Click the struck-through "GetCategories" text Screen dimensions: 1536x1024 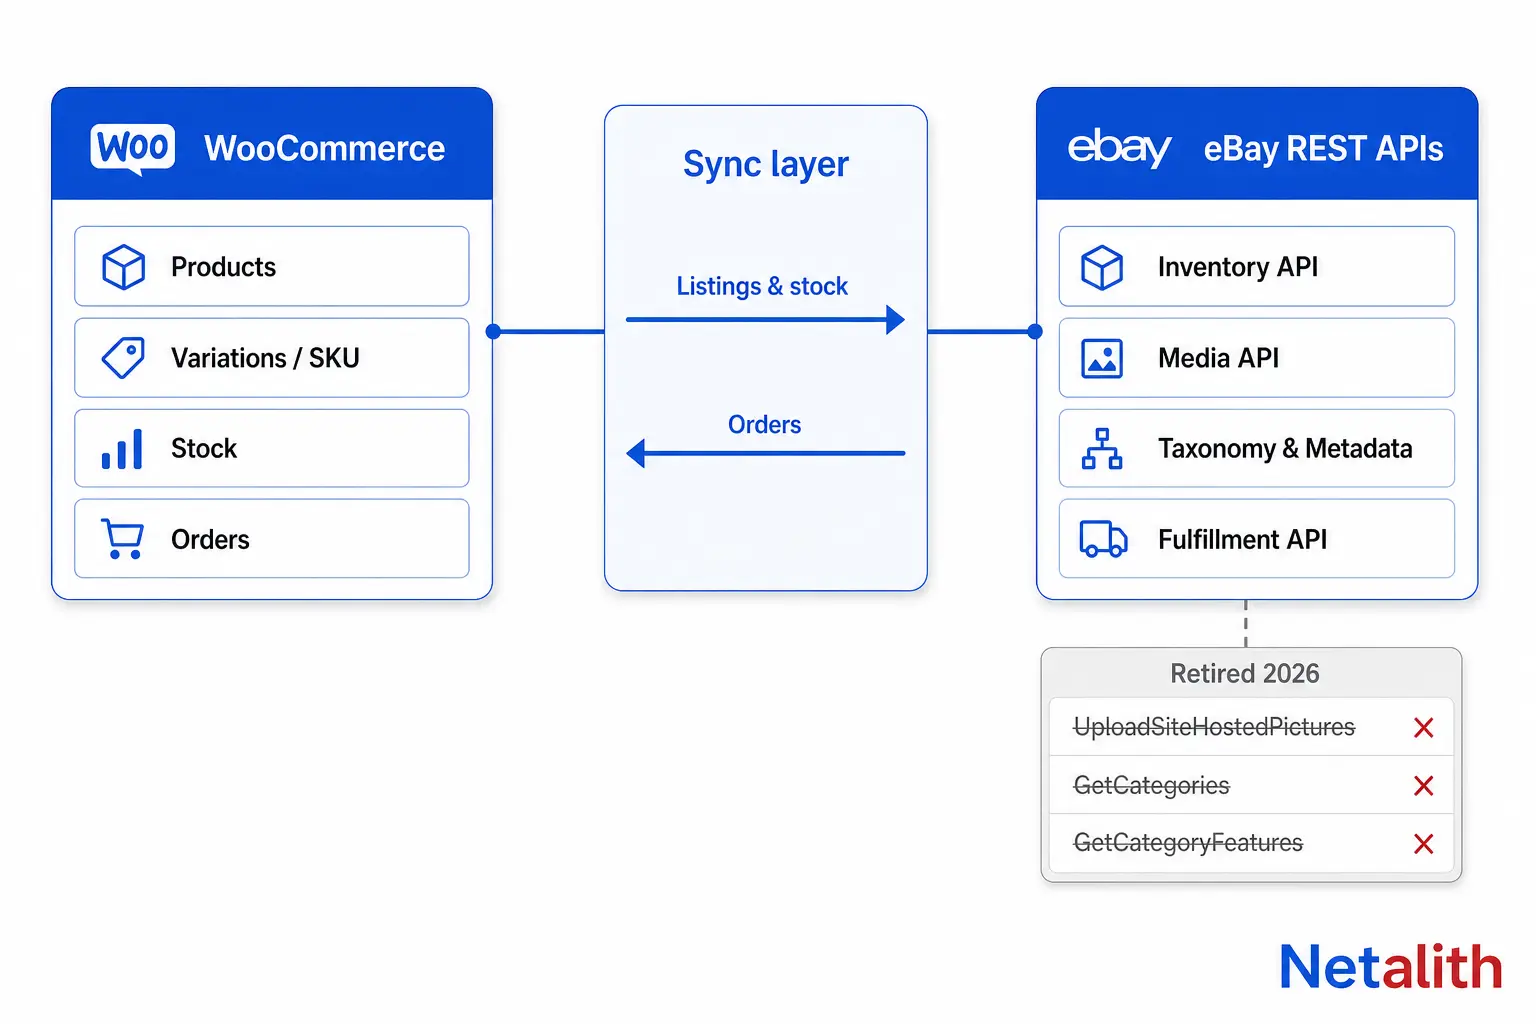(x=1151, y=786)
